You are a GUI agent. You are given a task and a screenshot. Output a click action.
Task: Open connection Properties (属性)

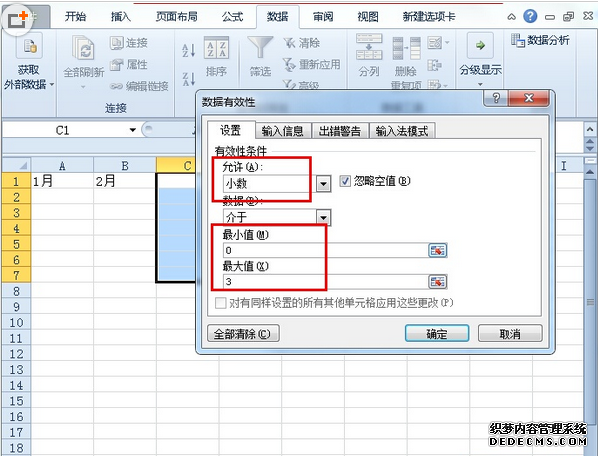tap(129, 64)
